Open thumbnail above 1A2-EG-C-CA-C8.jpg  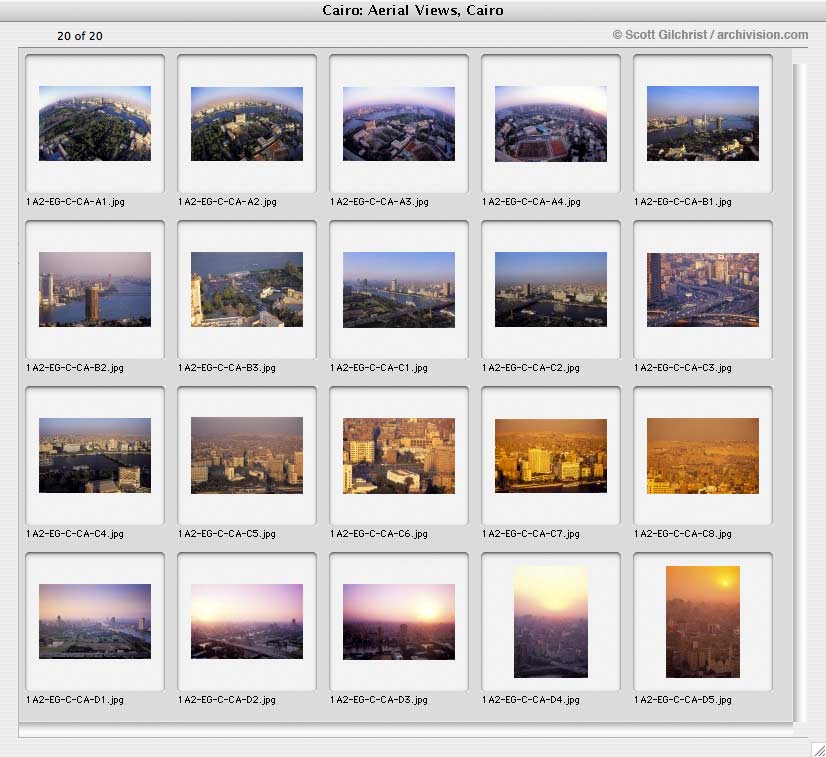pos(703,455)
